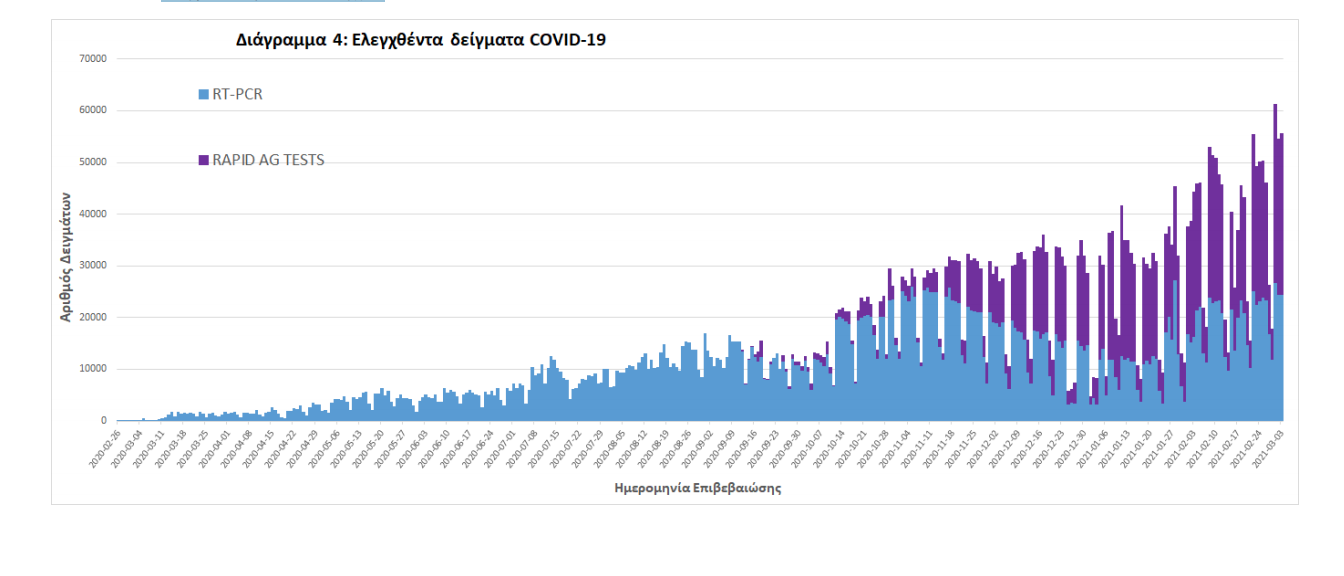Click the 20000 y-axis tick label

pyautogui.click(x=93, y=318)
